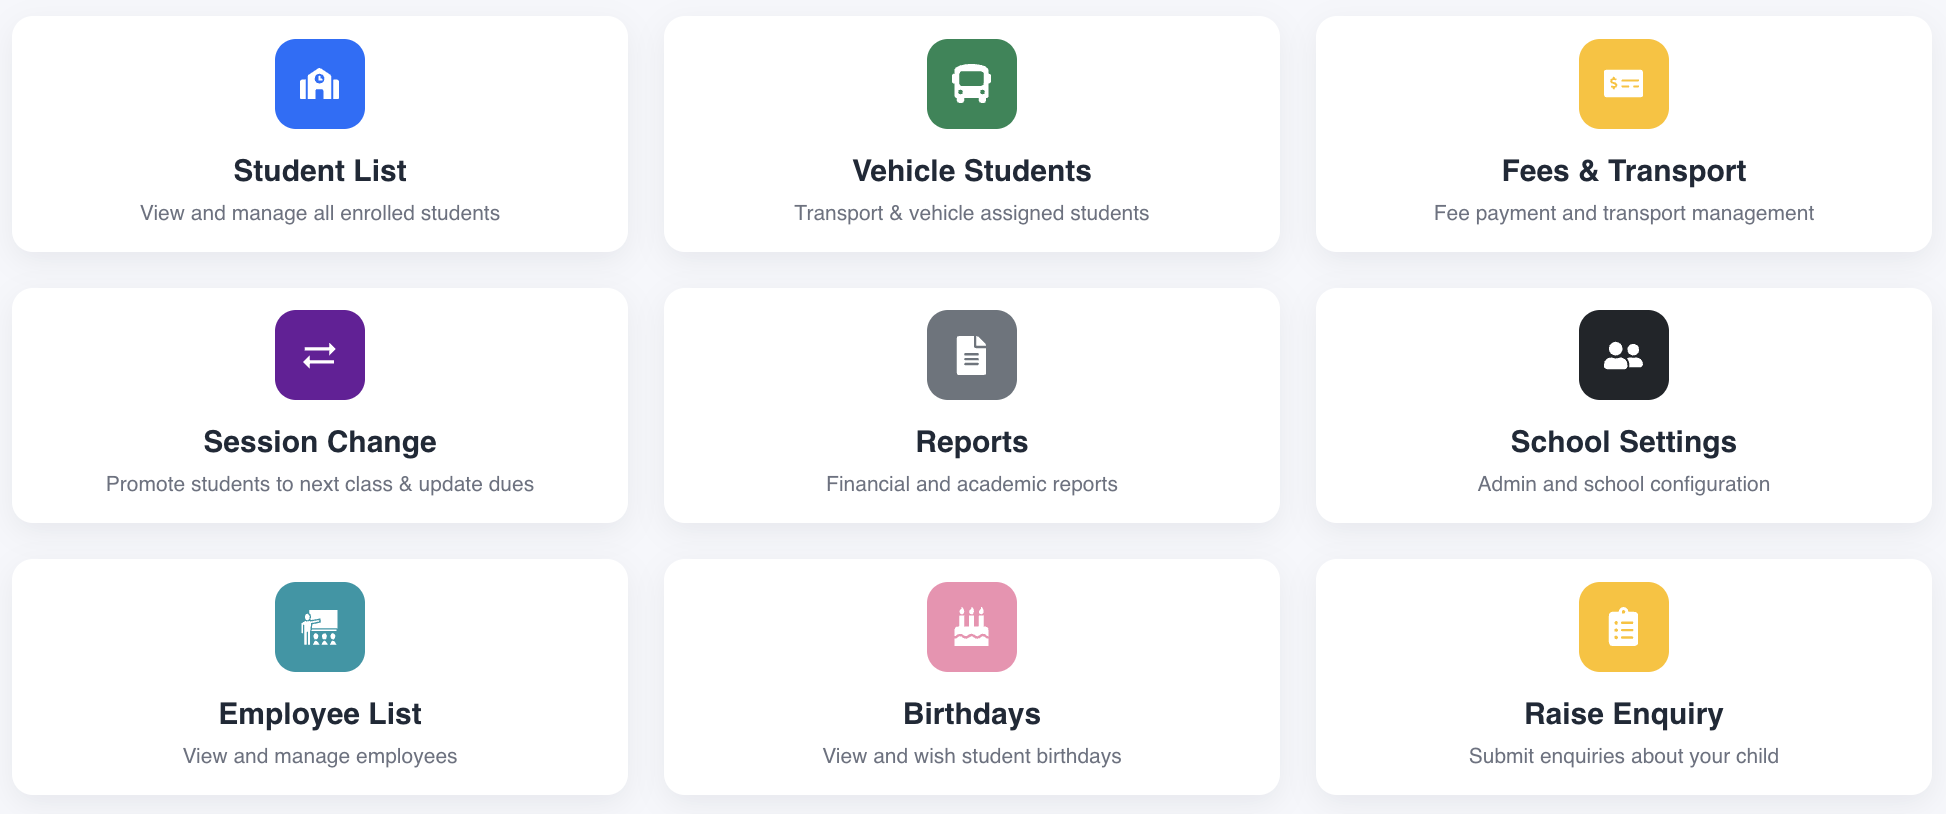
Task: Click the Session Change heading
Action: [320, 441]
